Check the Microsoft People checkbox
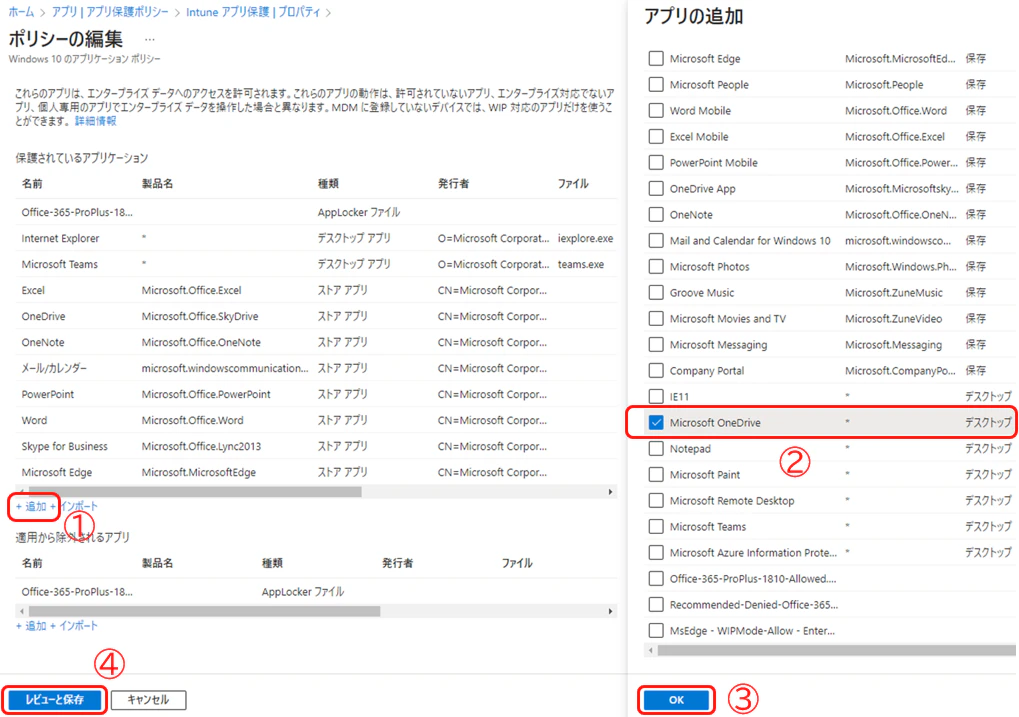Image resolution: width=1019 pixels, height=717 pixels. click(656, 85)
